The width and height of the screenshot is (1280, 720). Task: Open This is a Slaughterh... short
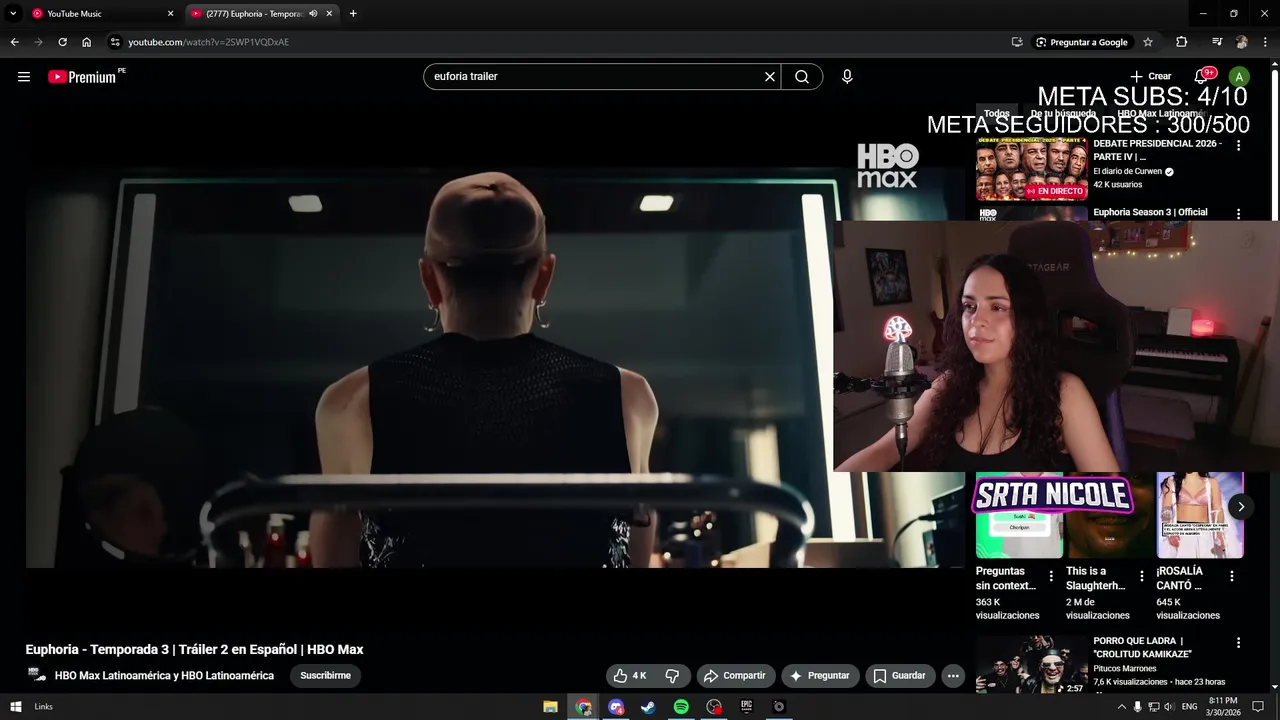tap(1110, 515)
